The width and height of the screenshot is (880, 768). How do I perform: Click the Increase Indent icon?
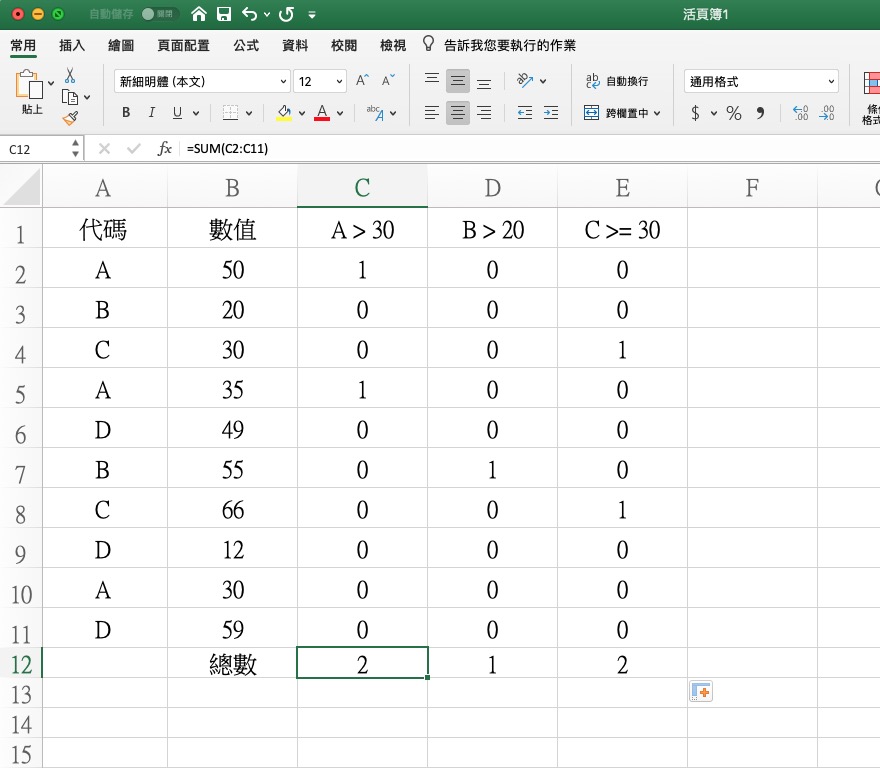pyautogui.click(x=550, y=113)
